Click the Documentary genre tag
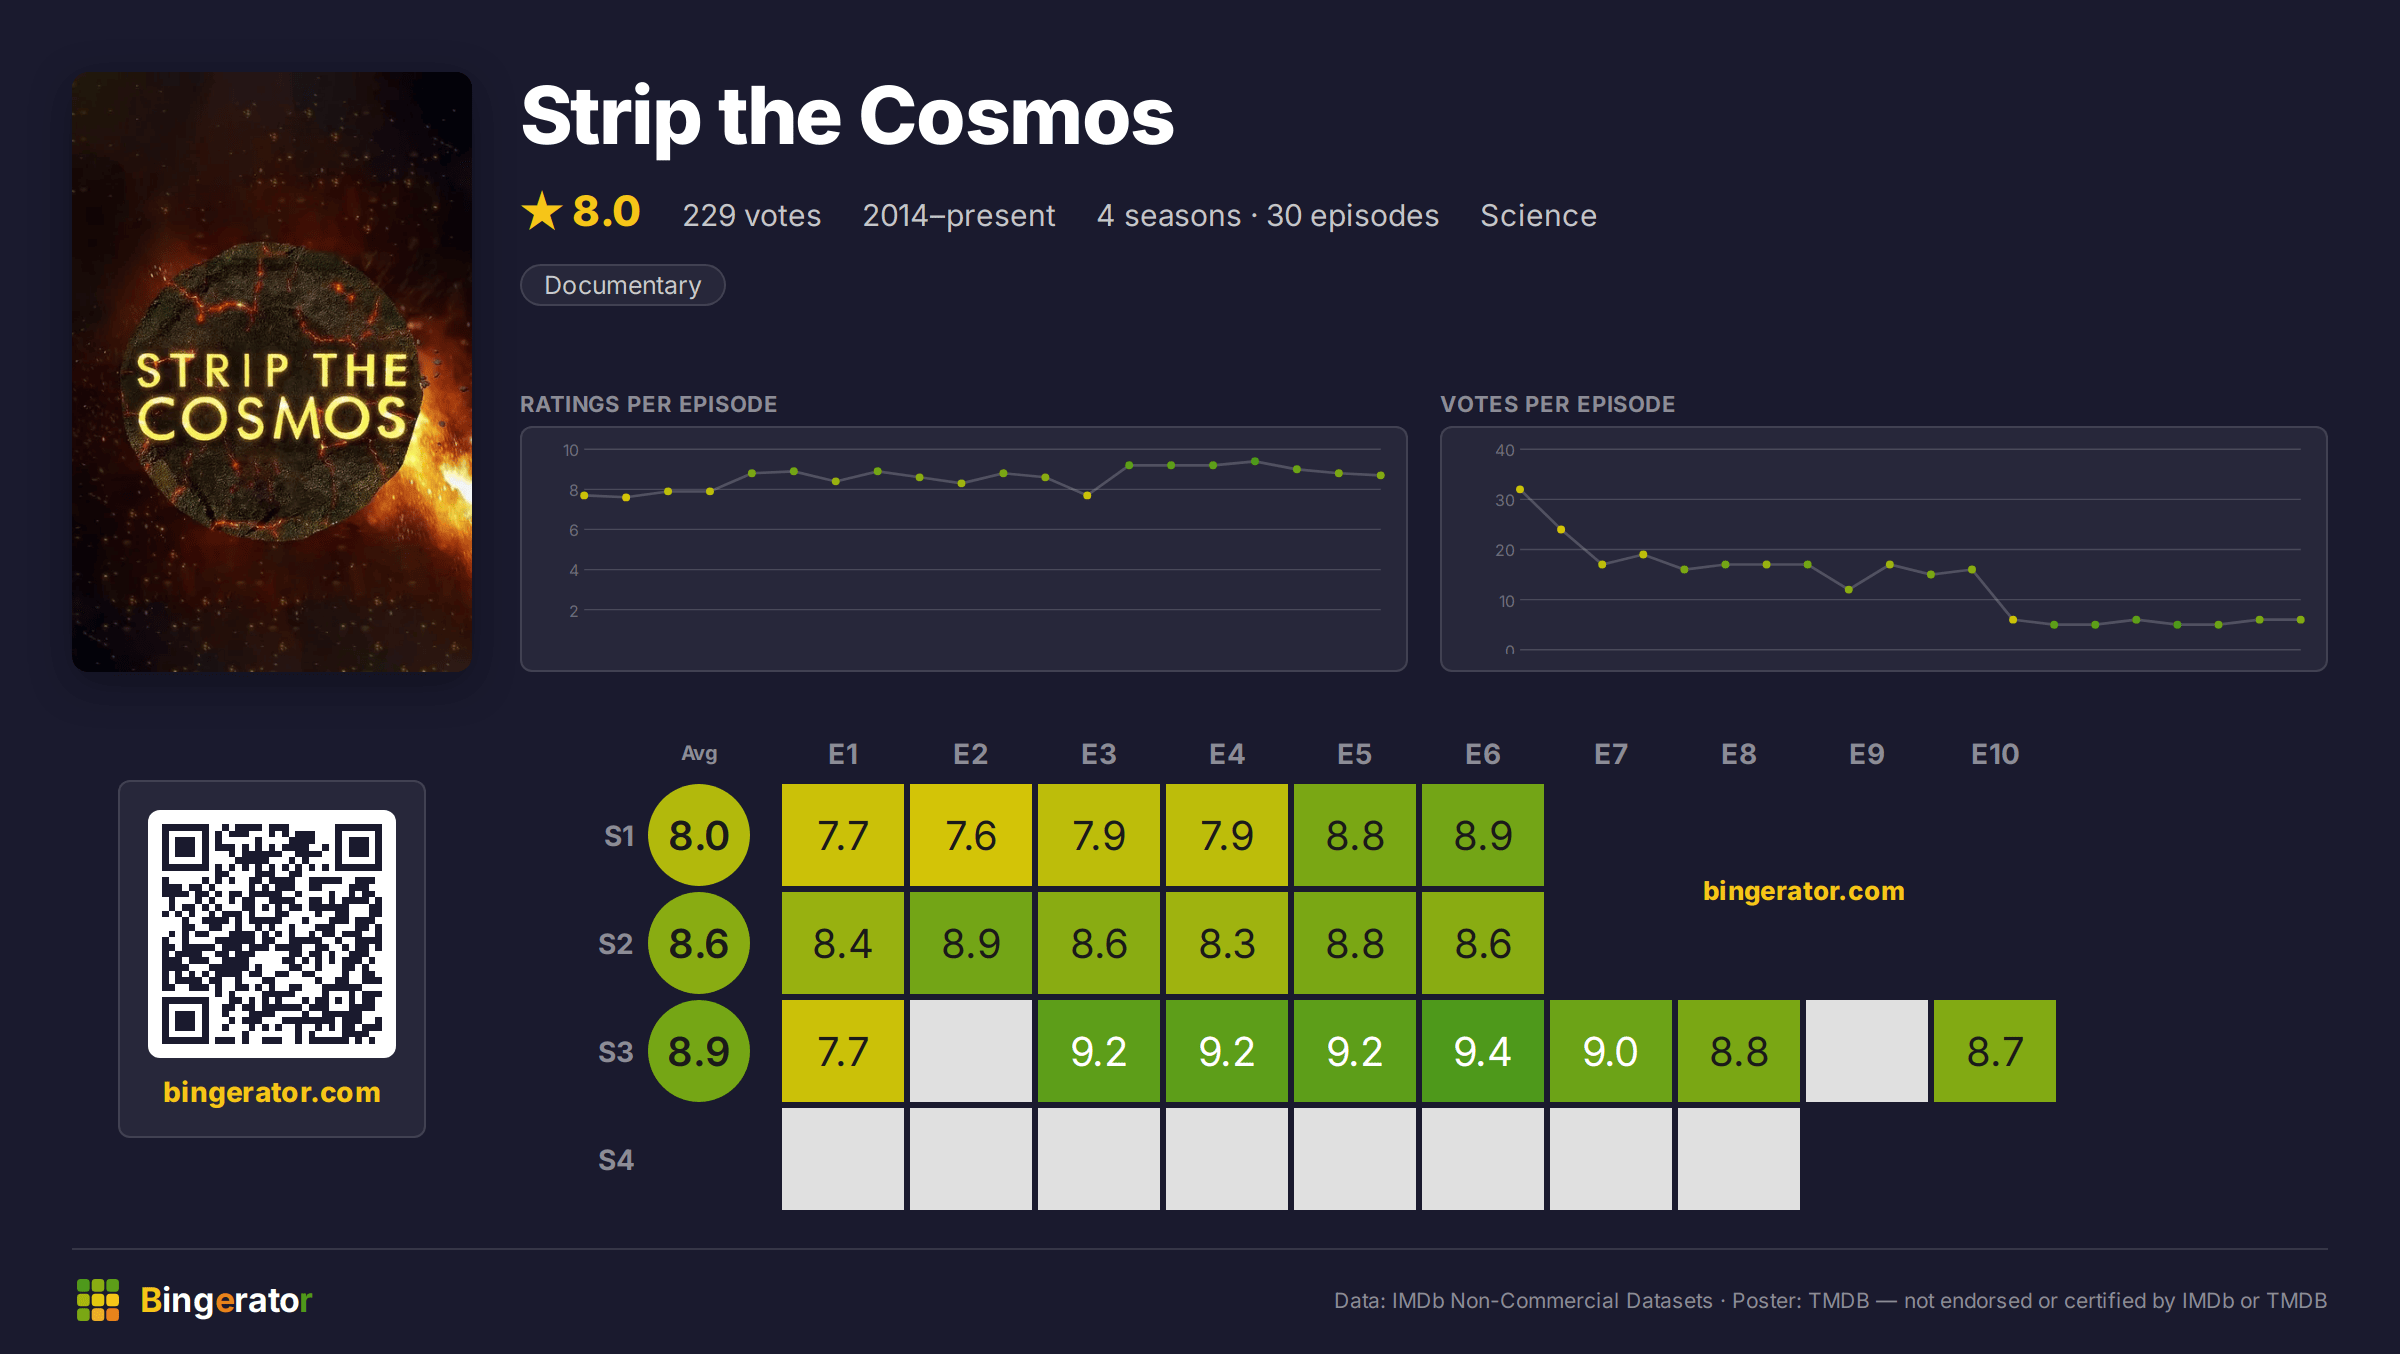The height and width of the screenshot is (1354, 2400). click(x=623, y=285)
